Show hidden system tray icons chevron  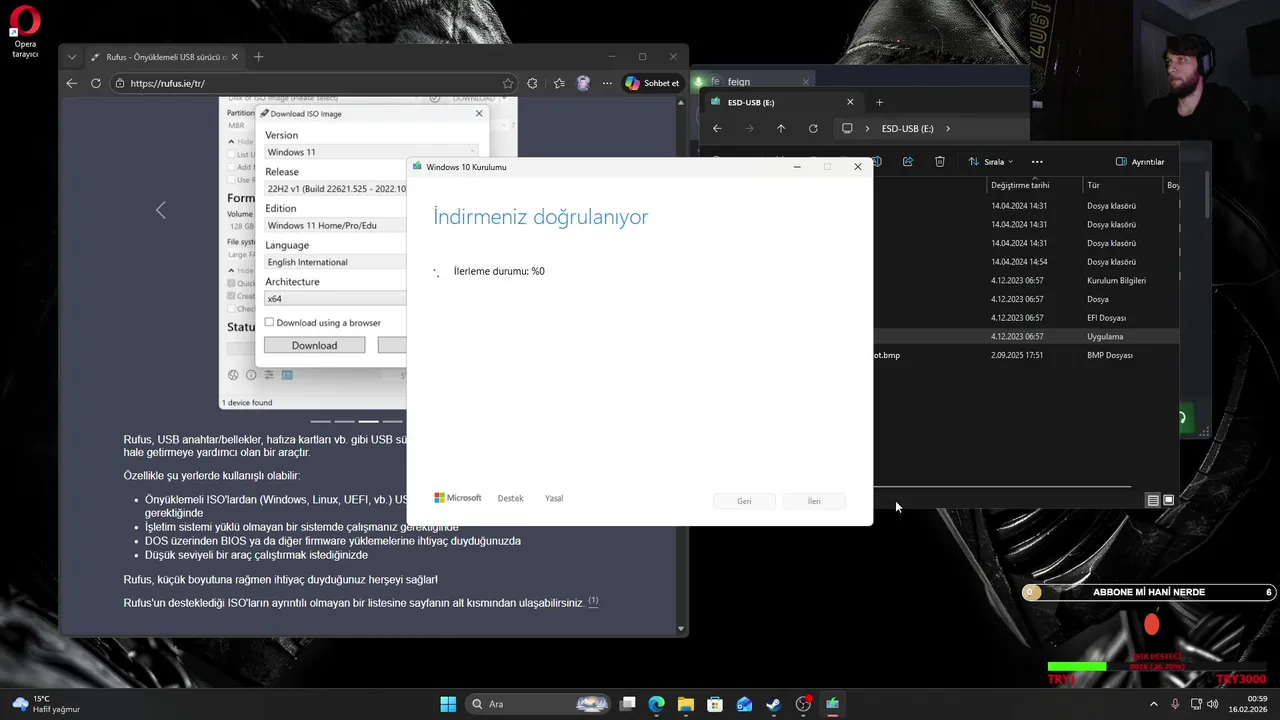(1153, 704)
